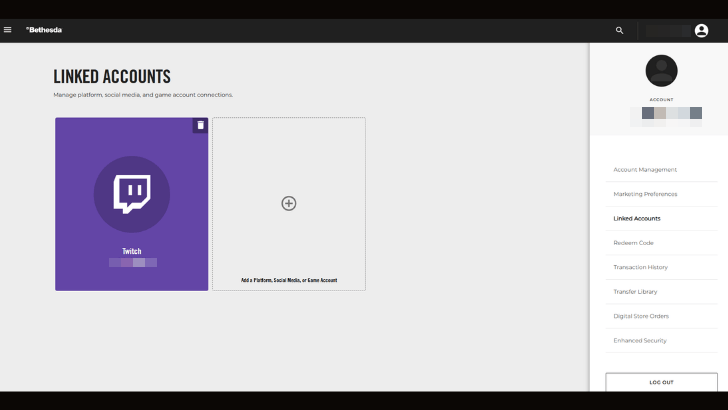Open Transfer Library

(x=635, y=291)
